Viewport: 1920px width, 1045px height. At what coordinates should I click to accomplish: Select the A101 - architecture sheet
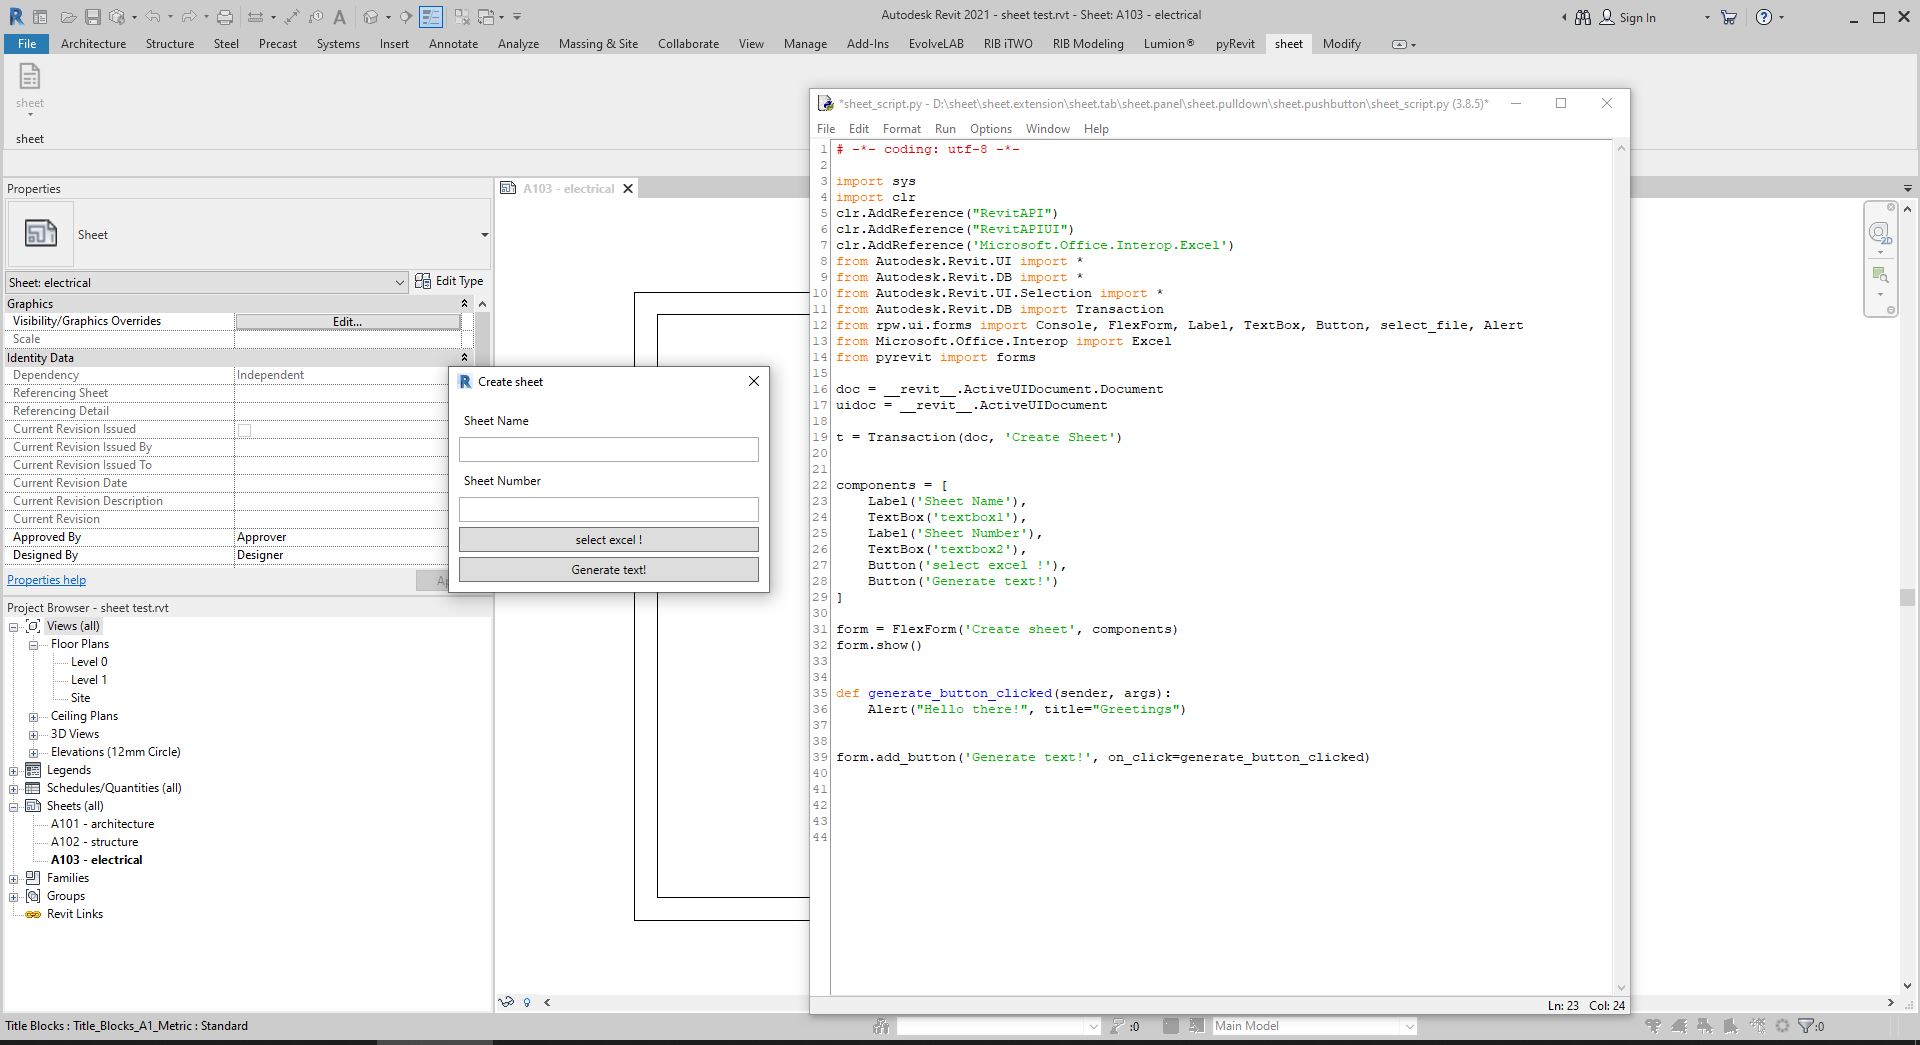[102, 825]
